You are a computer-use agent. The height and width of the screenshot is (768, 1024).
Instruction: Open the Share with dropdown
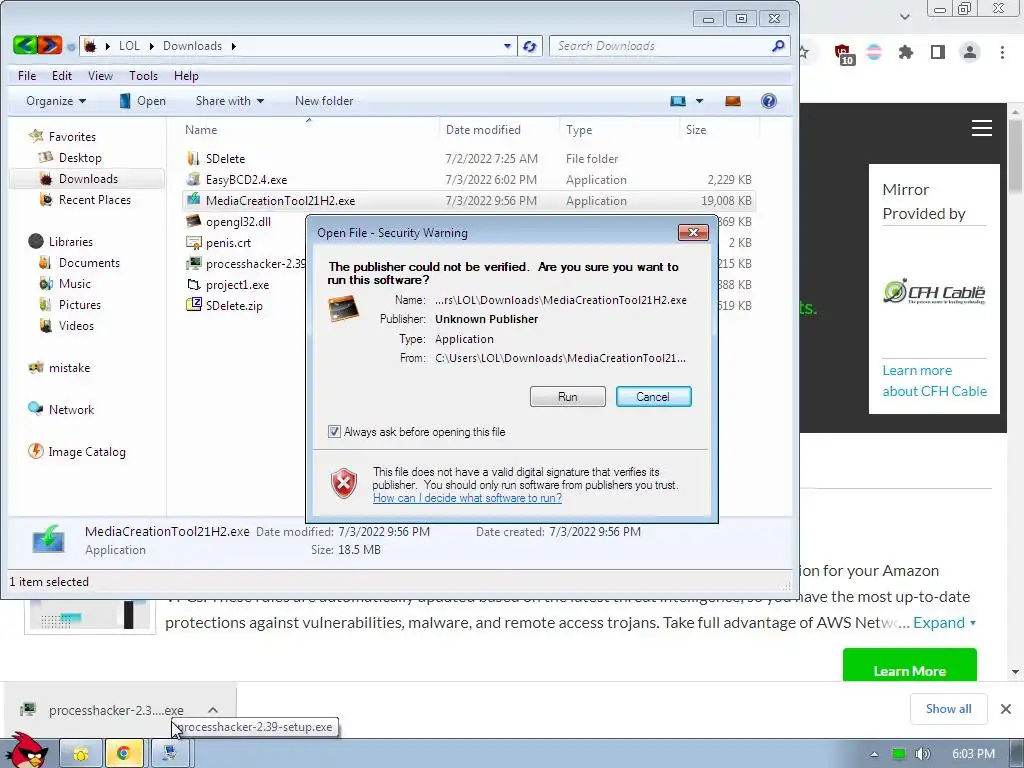point(229,101)
